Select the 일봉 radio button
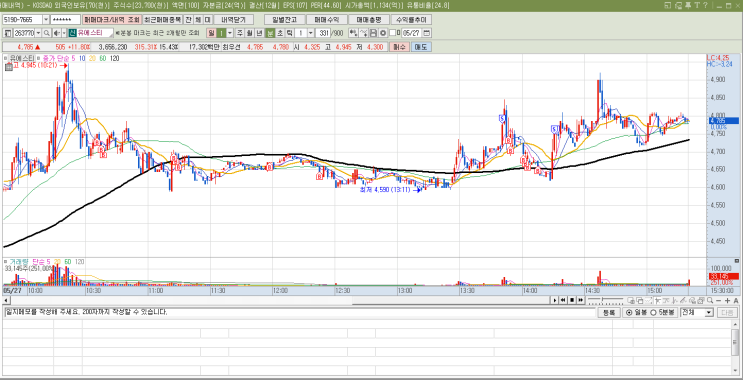Viewport: 743px width, 380px height. point(629,312)
